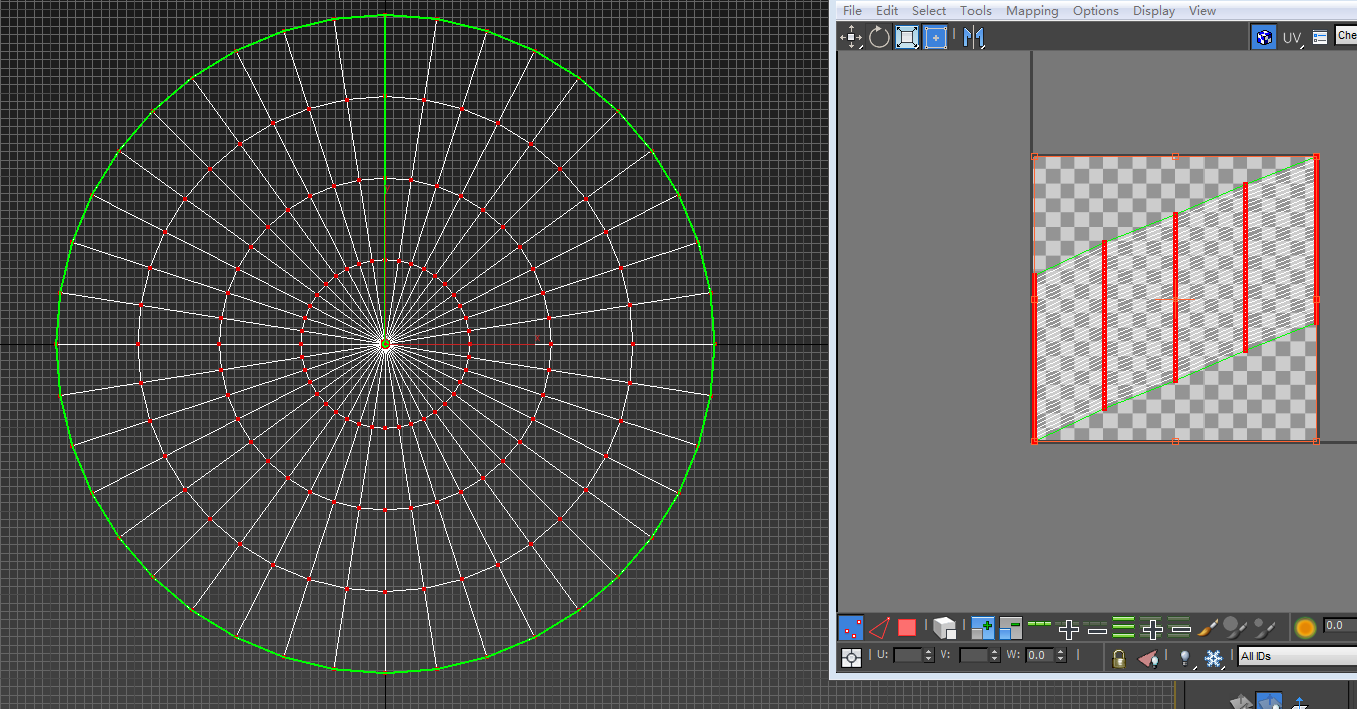The image size is (1357, 709).
Task: Open the freeze snowflake flyout
Action: point(1213,658)
